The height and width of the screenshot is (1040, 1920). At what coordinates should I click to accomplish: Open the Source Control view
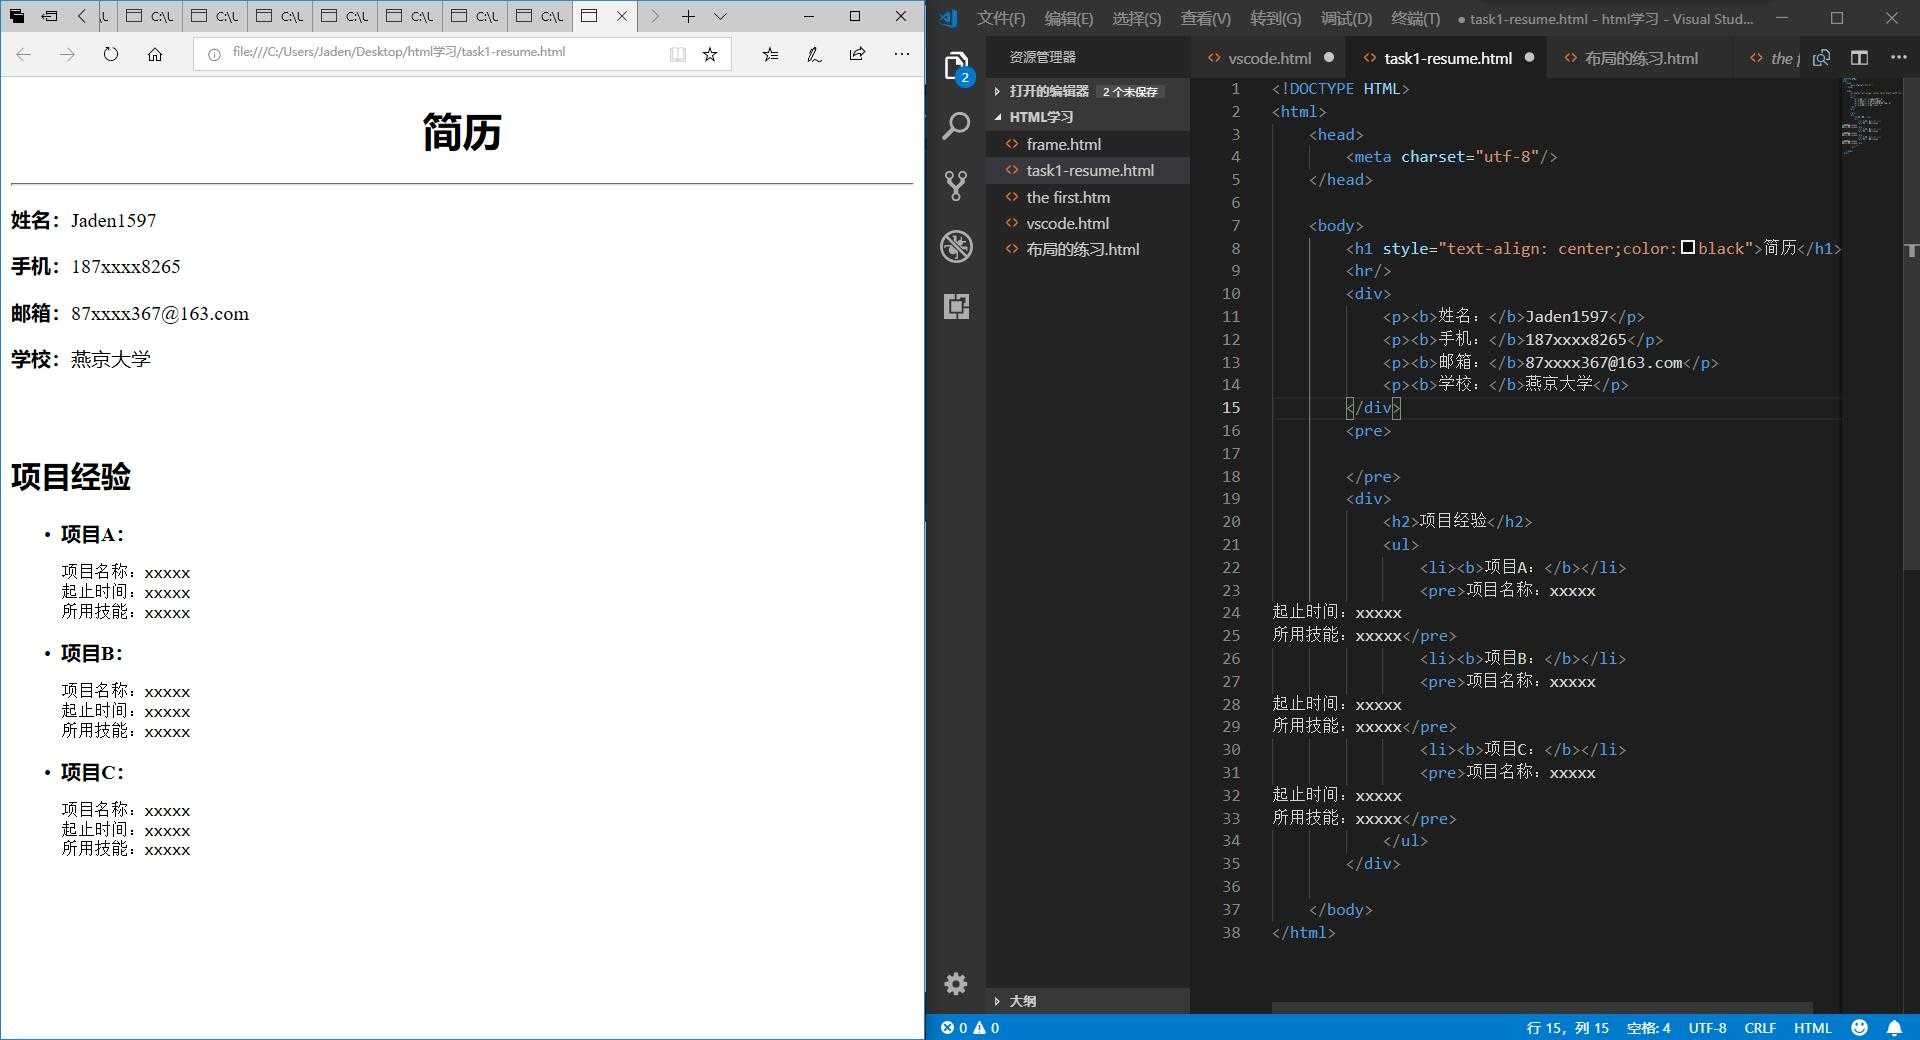click(956, 186)
